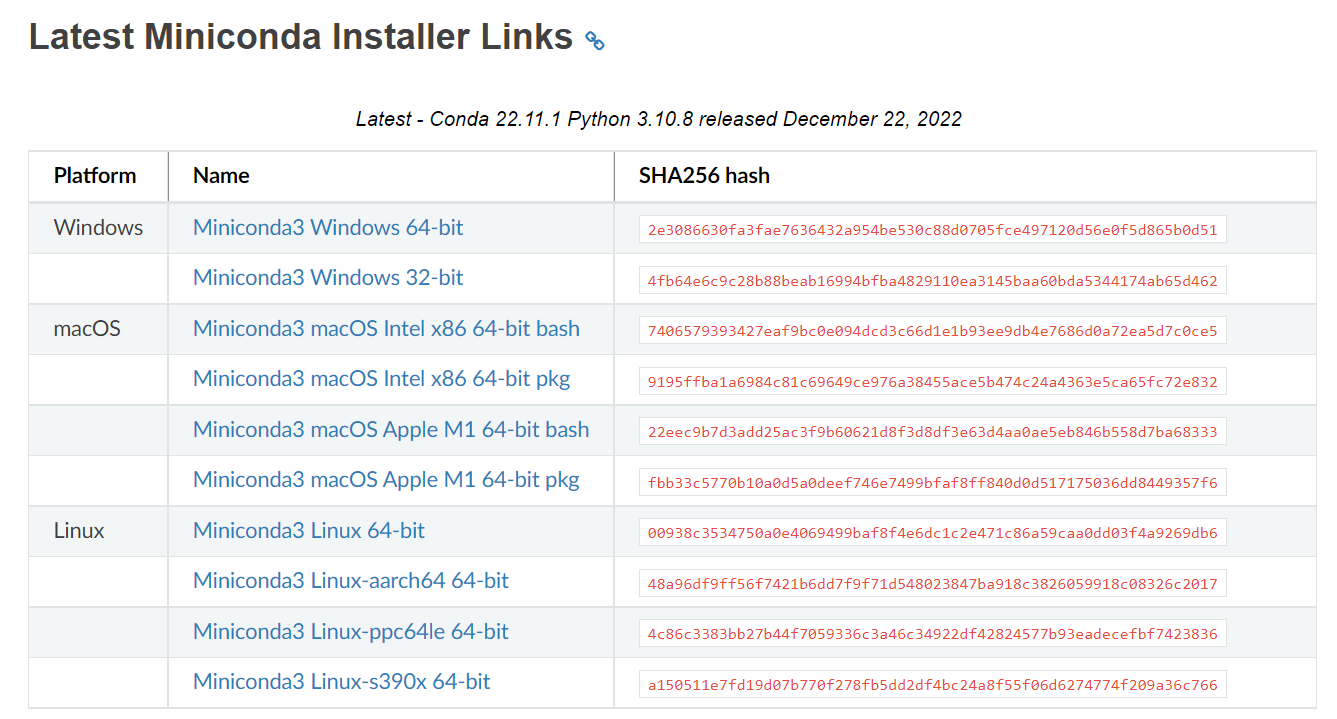
Task: Open Miniconda3 Linux-aarch64 64-bit link
Action: (351, 580)
